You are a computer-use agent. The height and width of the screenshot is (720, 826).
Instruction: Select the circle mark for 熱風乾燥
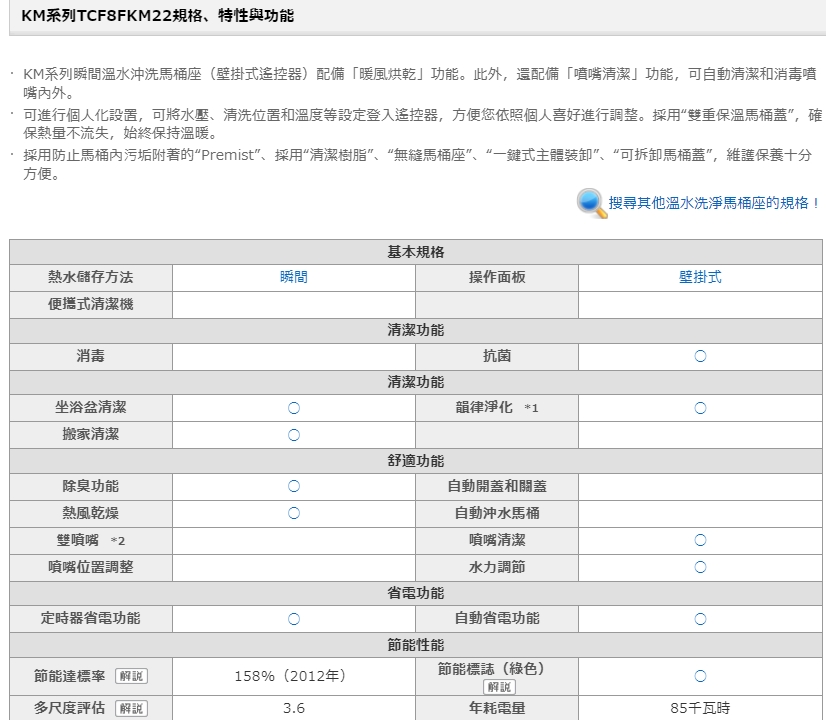point(293,513)
